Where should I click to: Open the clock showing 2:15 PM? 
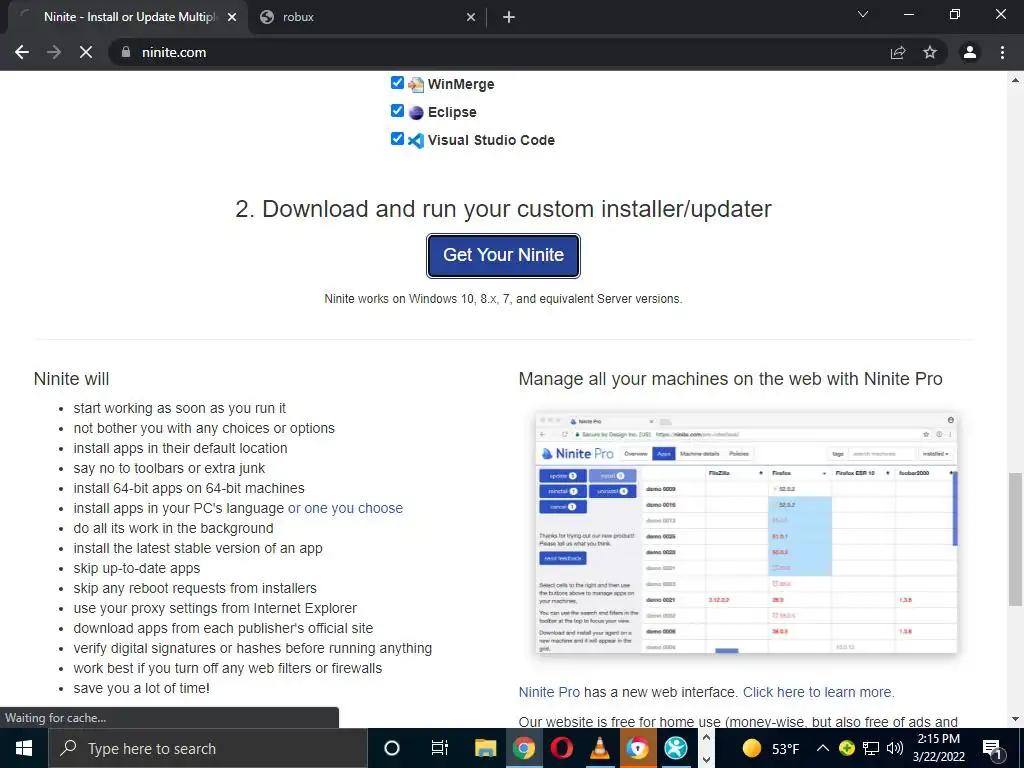coord(938,748)
